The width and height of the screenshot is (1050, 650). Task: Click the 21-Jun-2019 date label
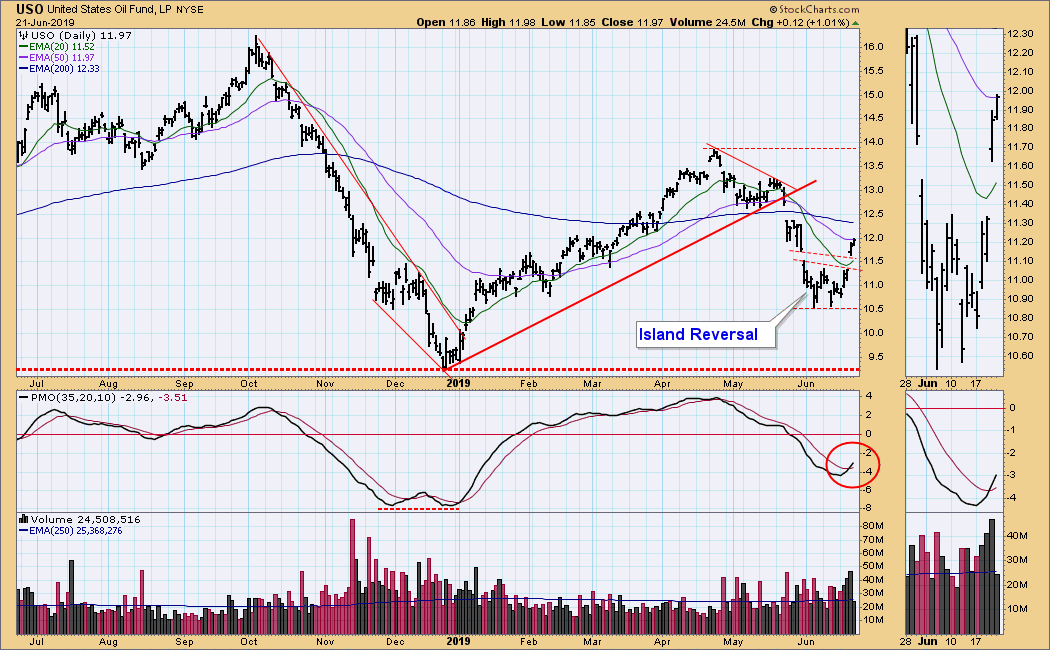pyautogui.click(x=46, y=22)
